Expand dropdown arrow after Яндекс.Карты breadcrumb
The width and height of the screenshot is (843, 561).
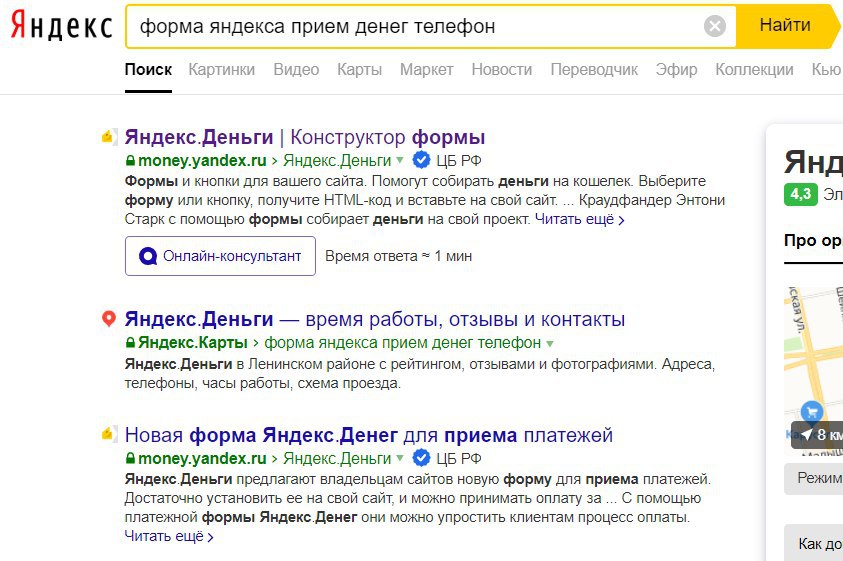coord(549,343)
